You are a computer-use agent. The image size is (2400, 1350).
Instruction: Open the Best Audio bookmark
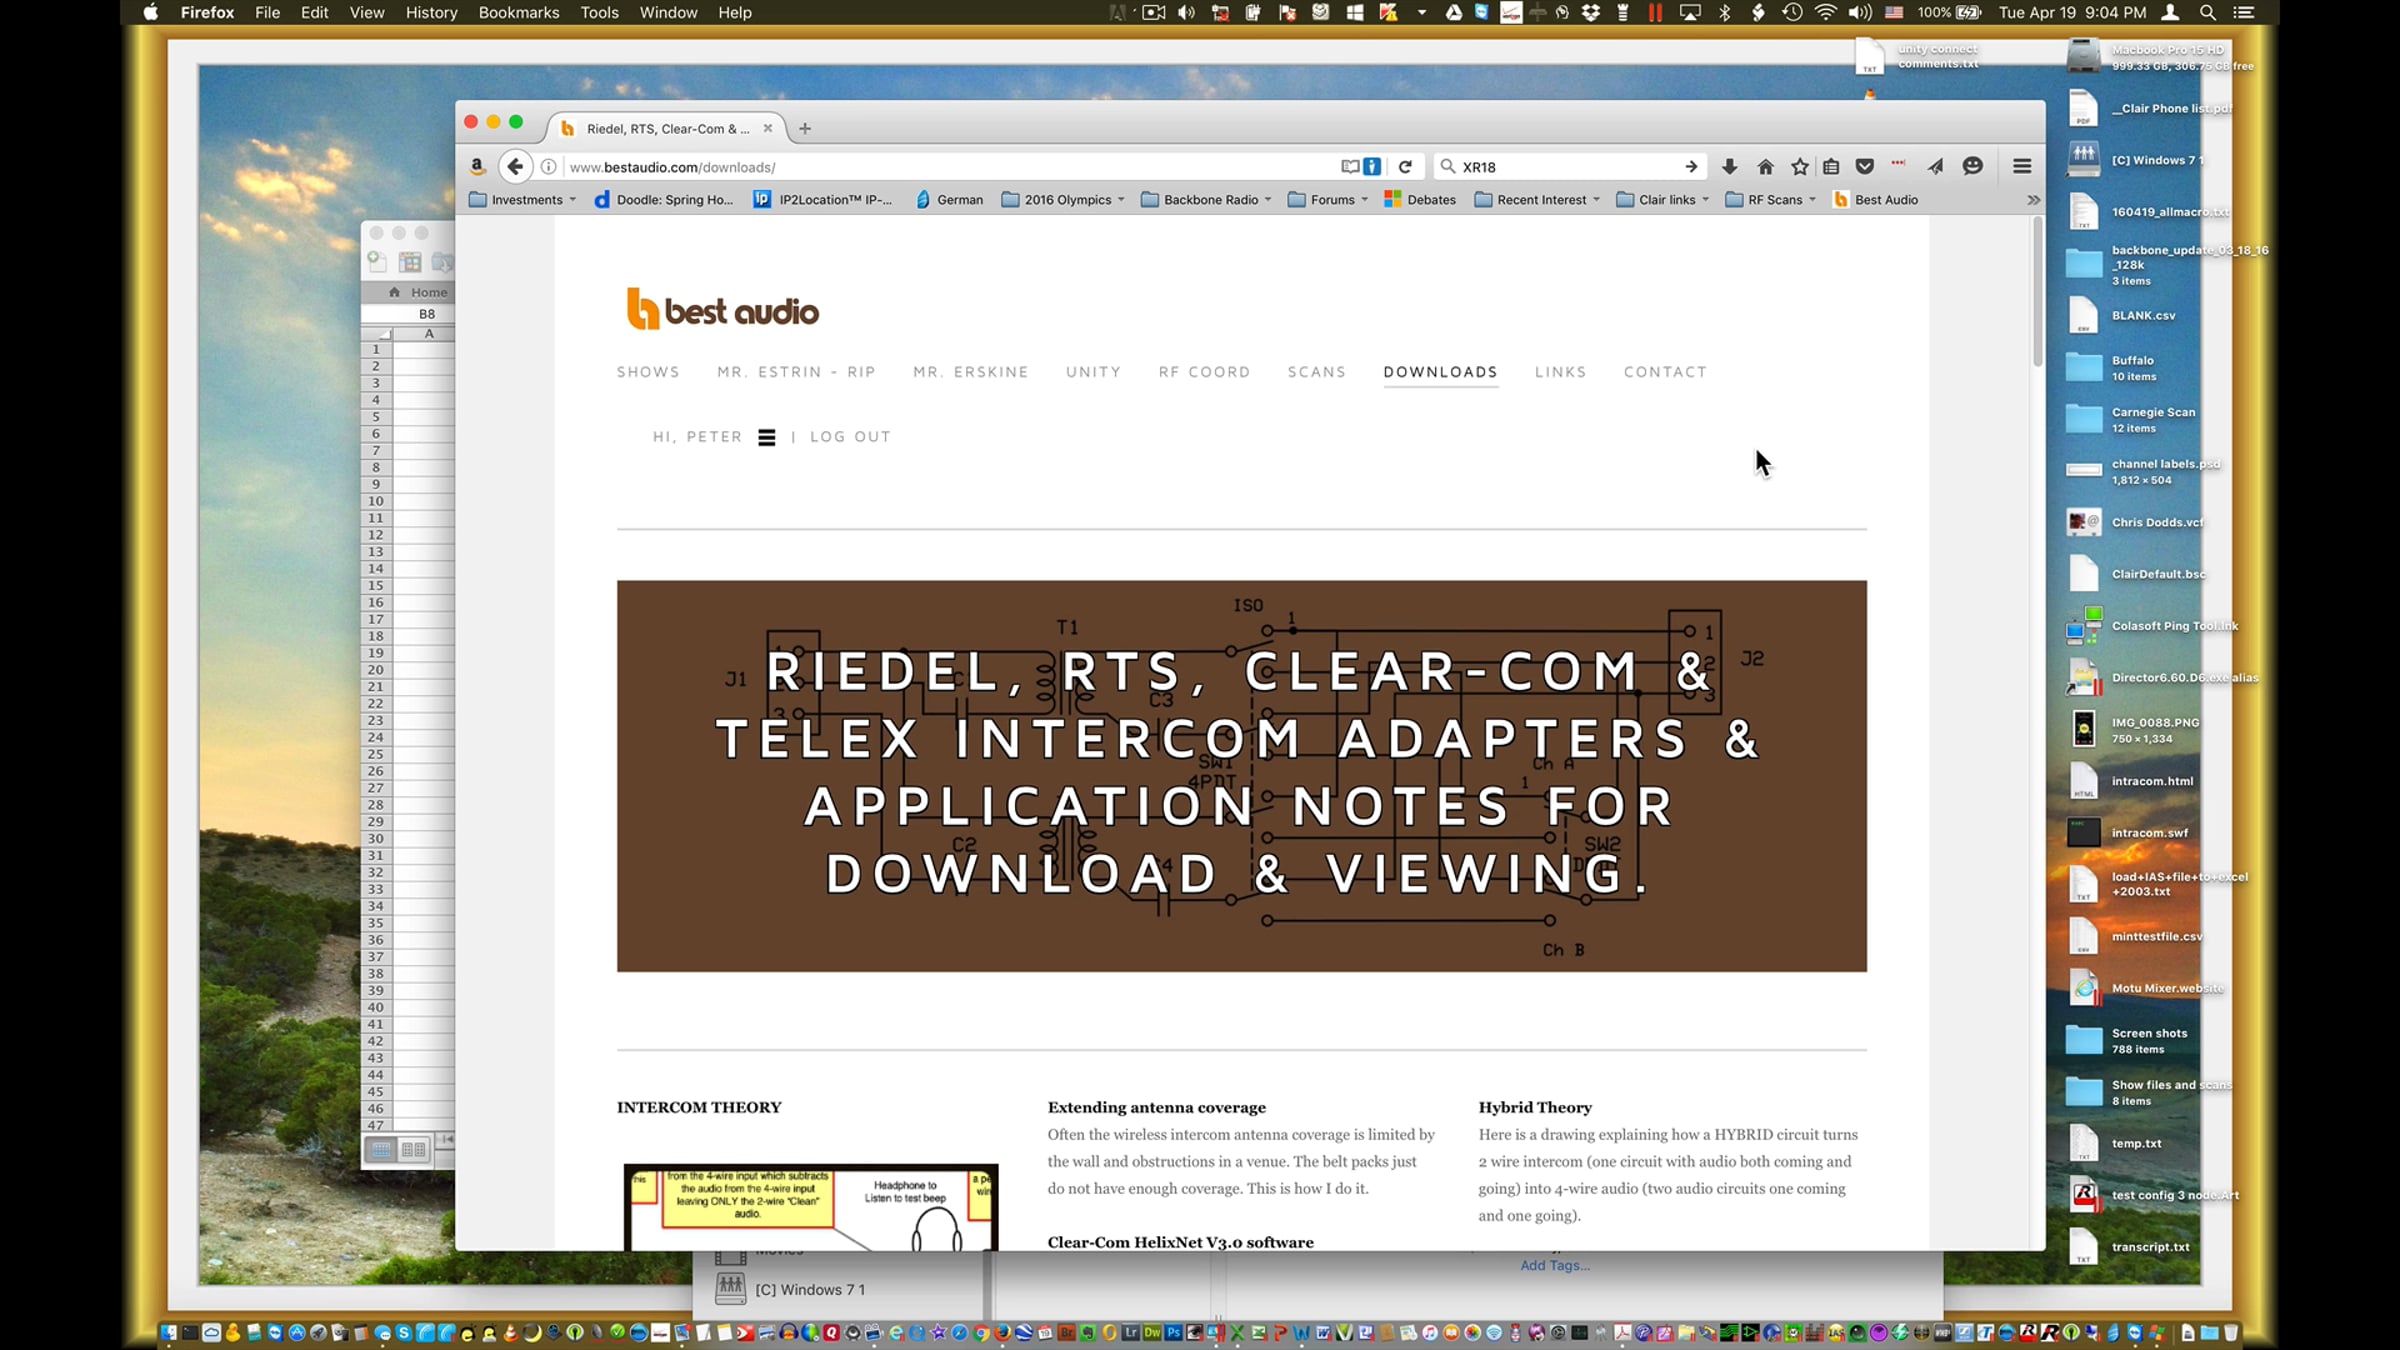1876,200
